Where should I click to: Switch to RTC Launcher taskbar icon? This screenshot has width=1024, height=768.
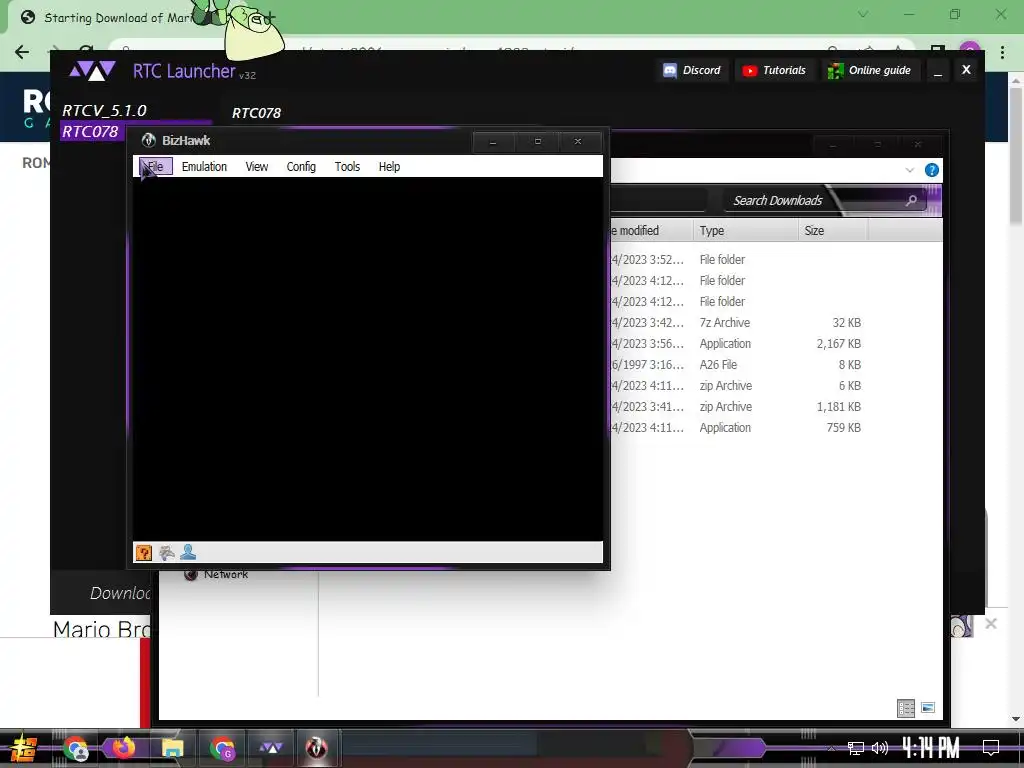[x=270, y=748]
